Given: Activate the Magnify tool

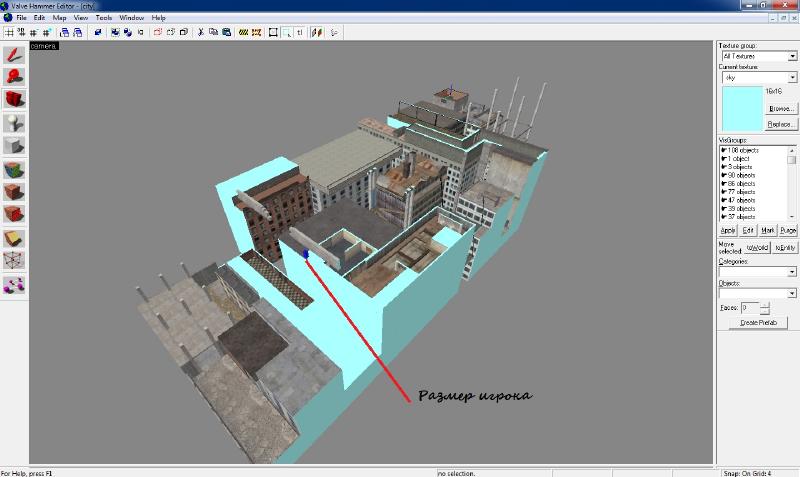Looking at the screenshot, I should (14, 76).
